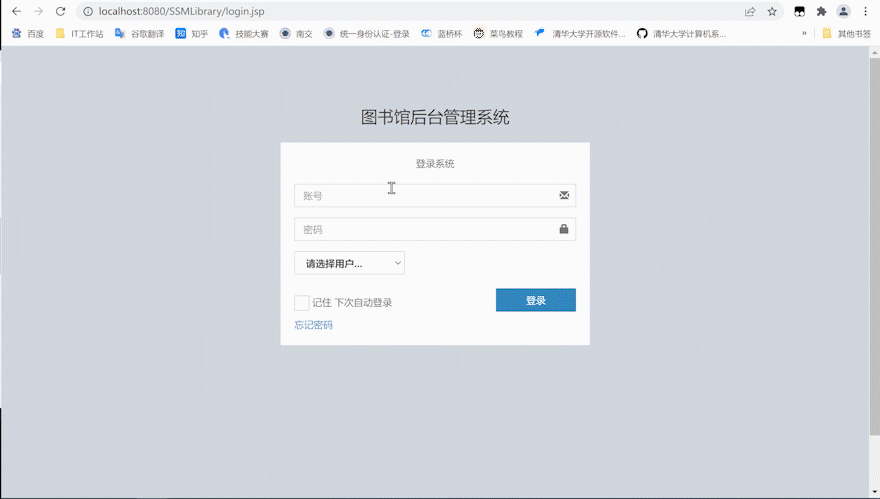The image size is (880, 499).
Task: Bookmark this page with the star icon
Action: point(772,11)
